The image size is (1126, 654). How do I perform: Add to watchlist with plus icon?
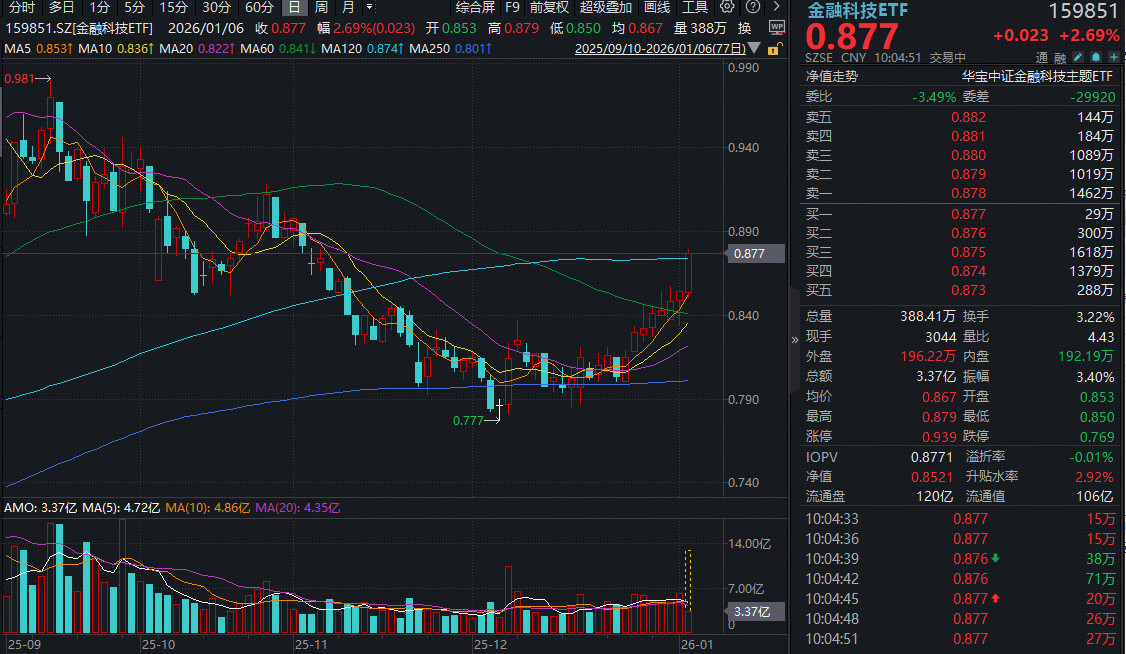tap(1114, 57)
